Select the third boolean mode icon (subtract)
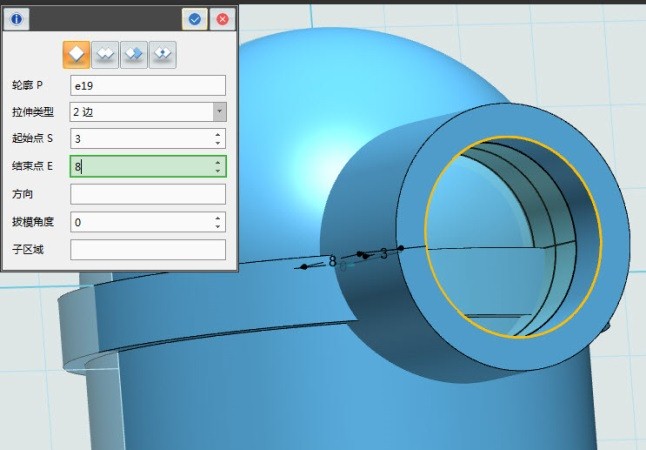This screenshot has height=450, width=646. point(134,55)
